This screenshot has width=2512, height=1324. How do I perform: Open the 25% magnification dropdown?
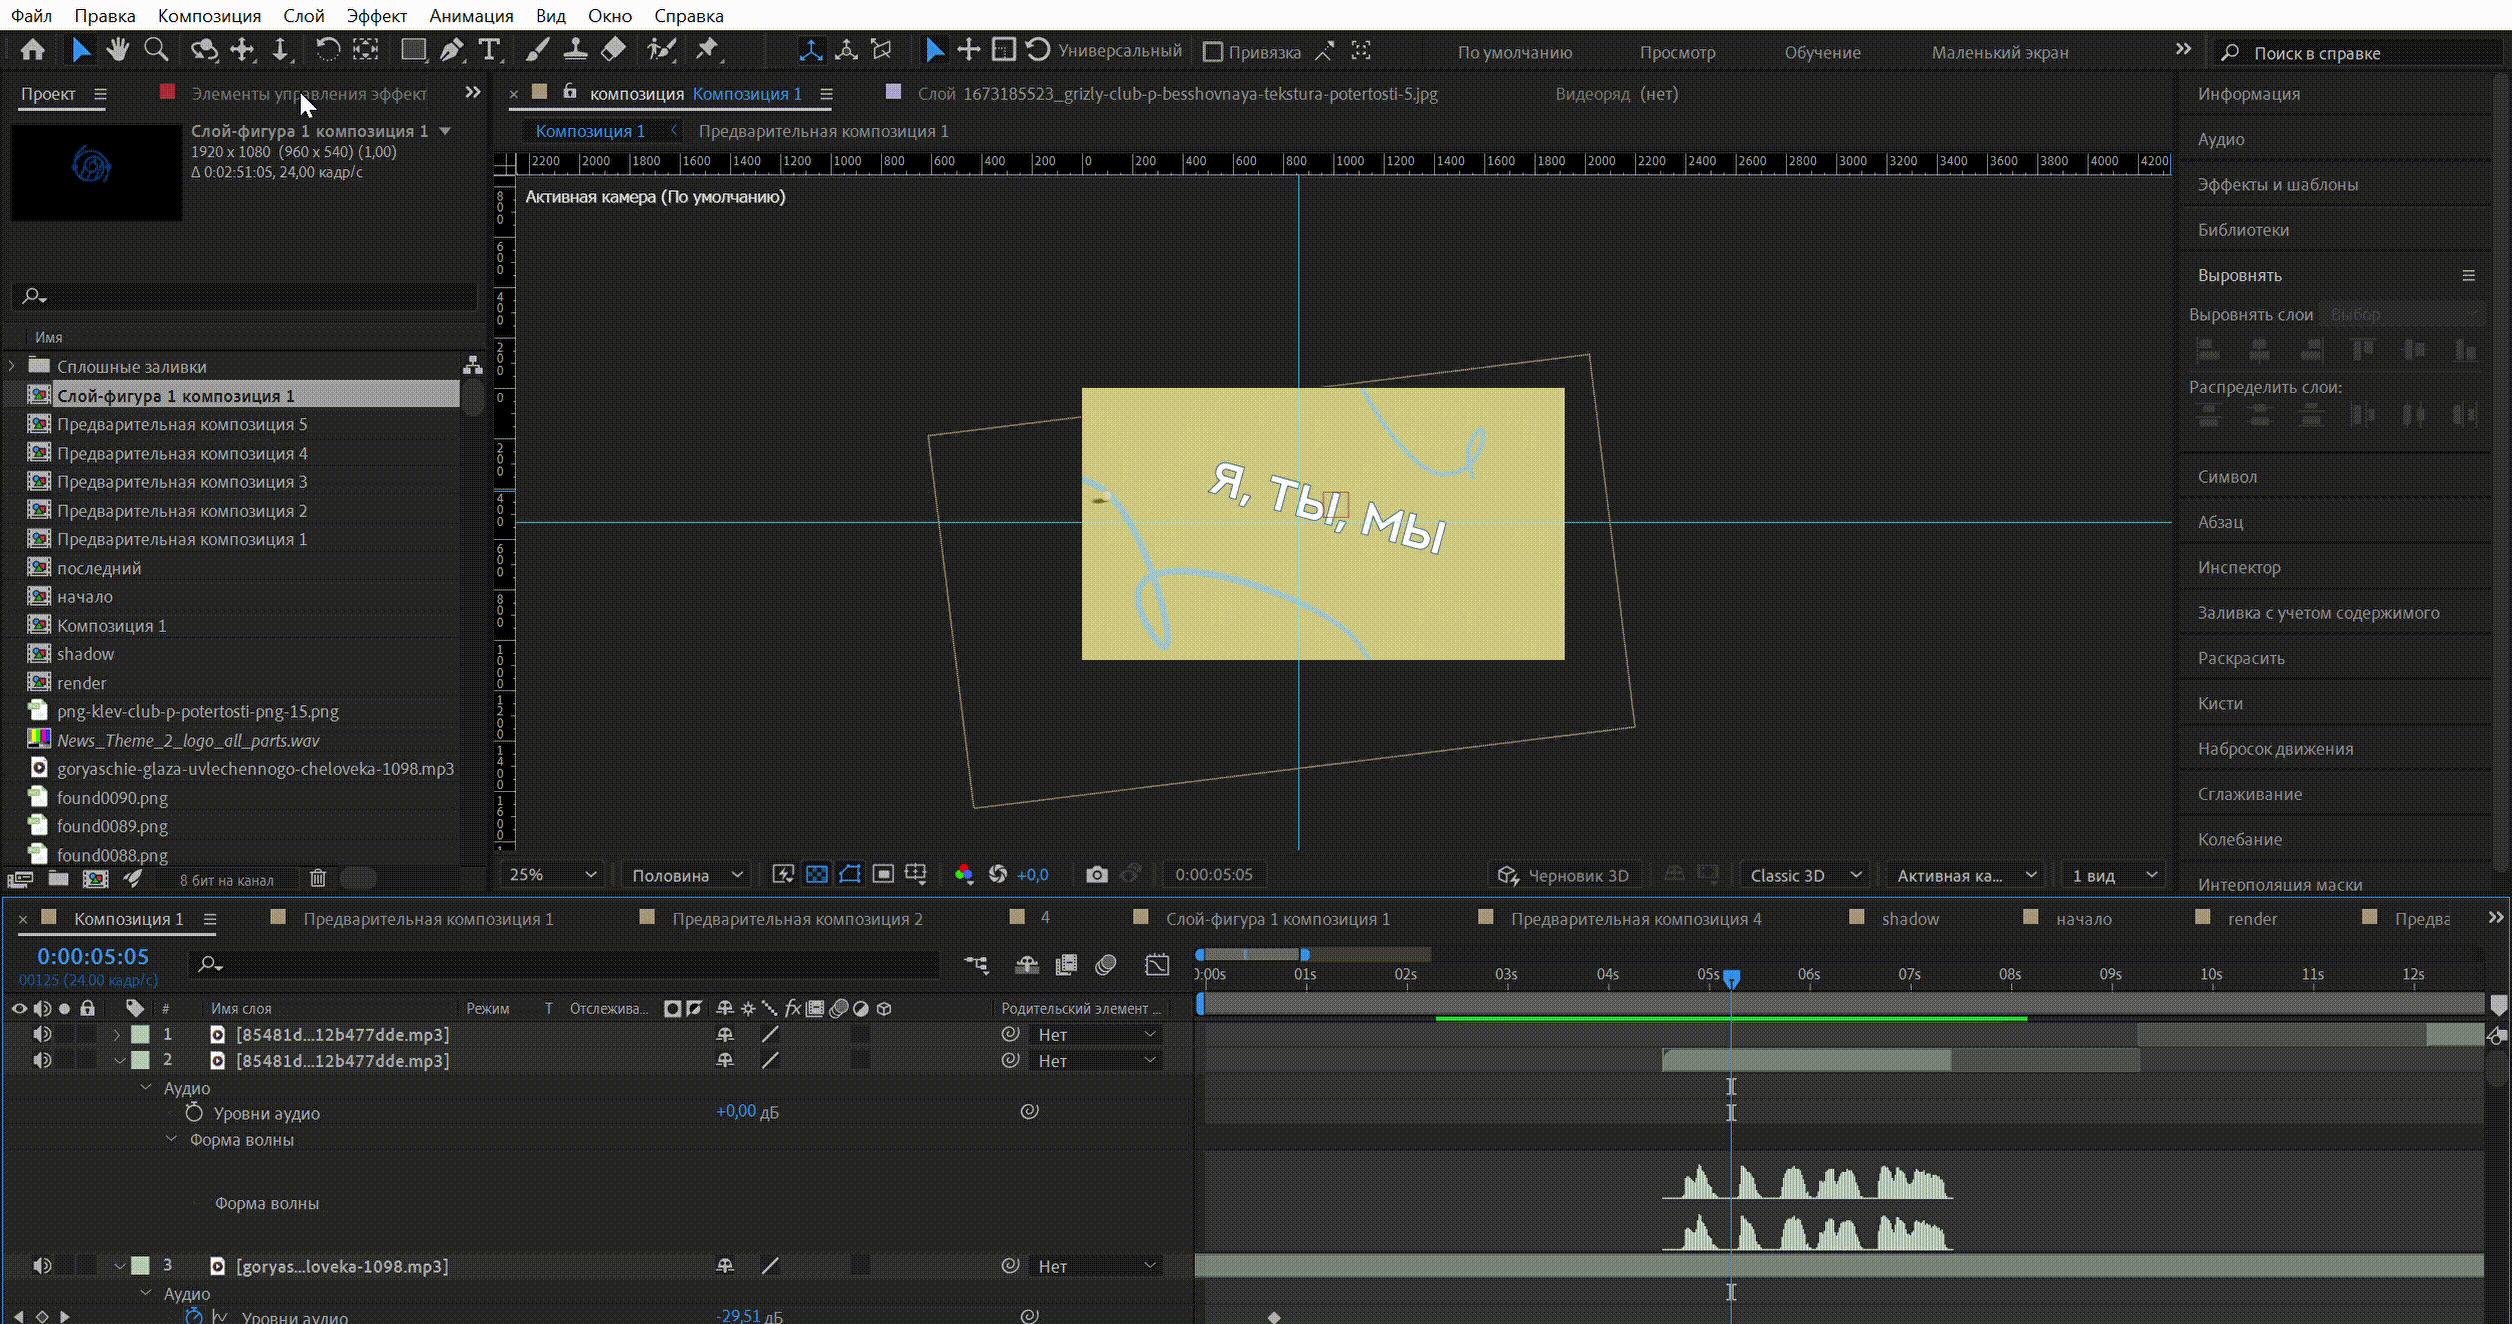tap(552, 875)
